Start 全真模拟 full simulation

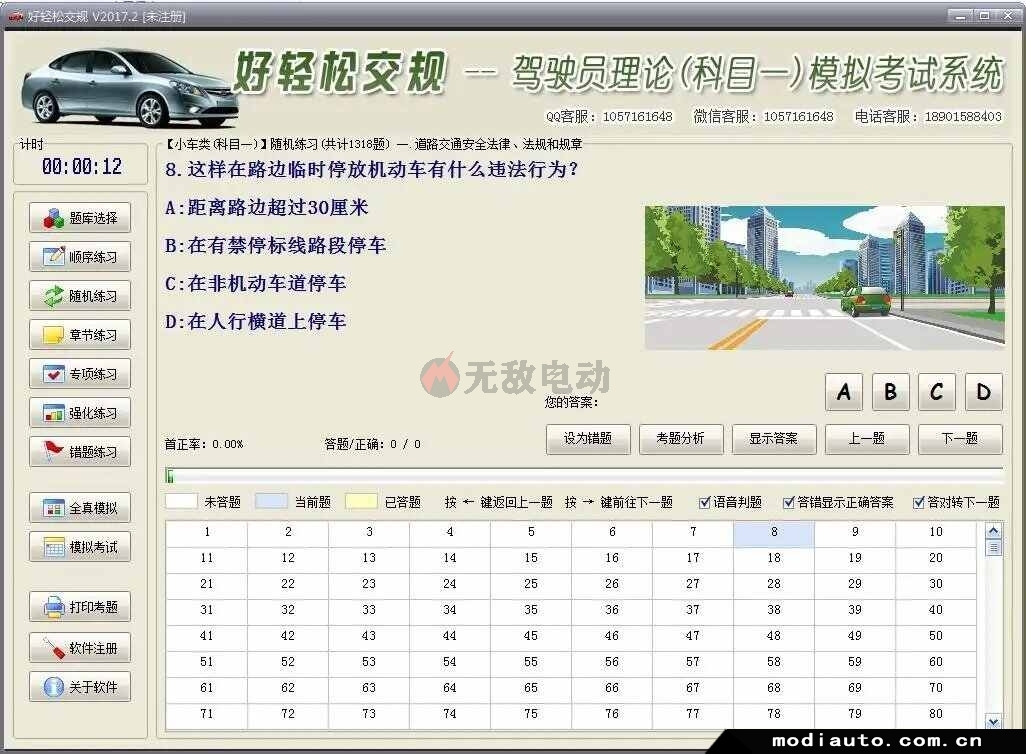80,508
